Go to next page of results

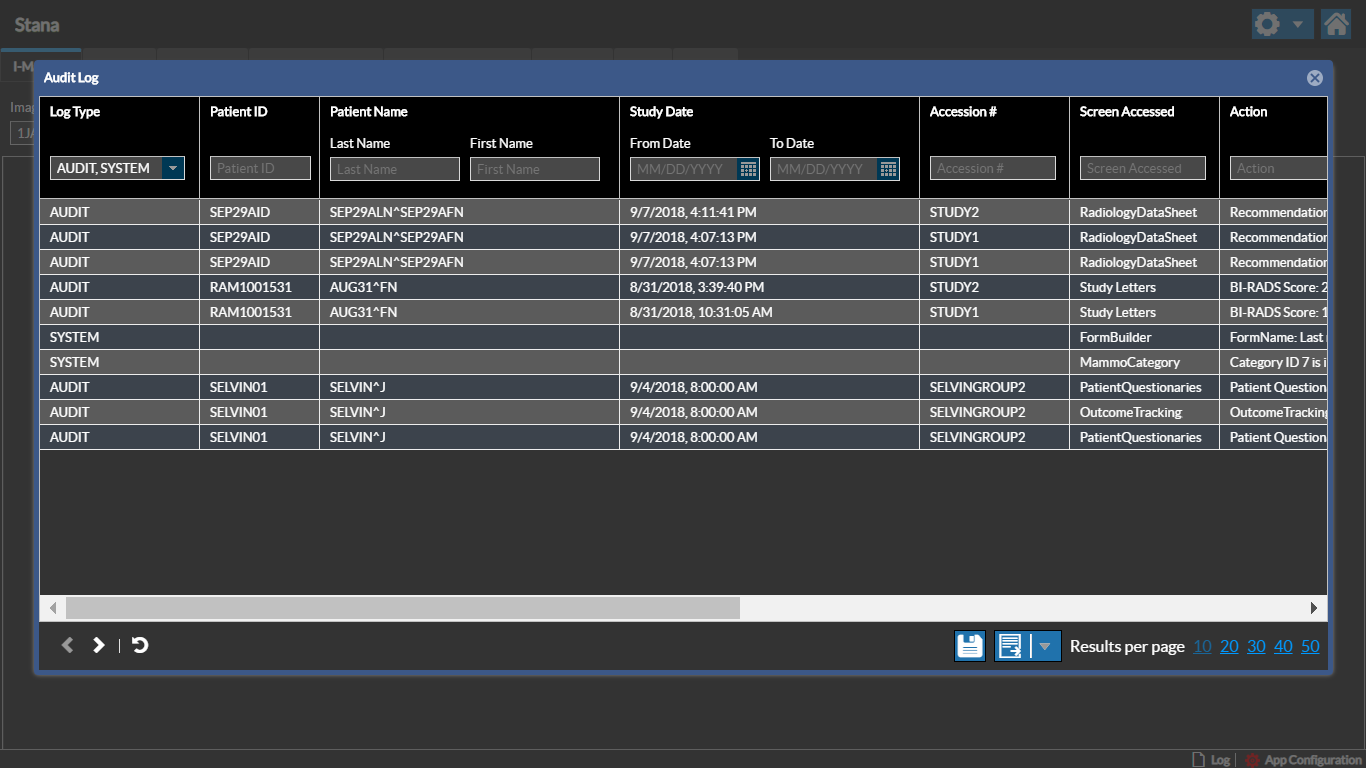coord(98,645)
